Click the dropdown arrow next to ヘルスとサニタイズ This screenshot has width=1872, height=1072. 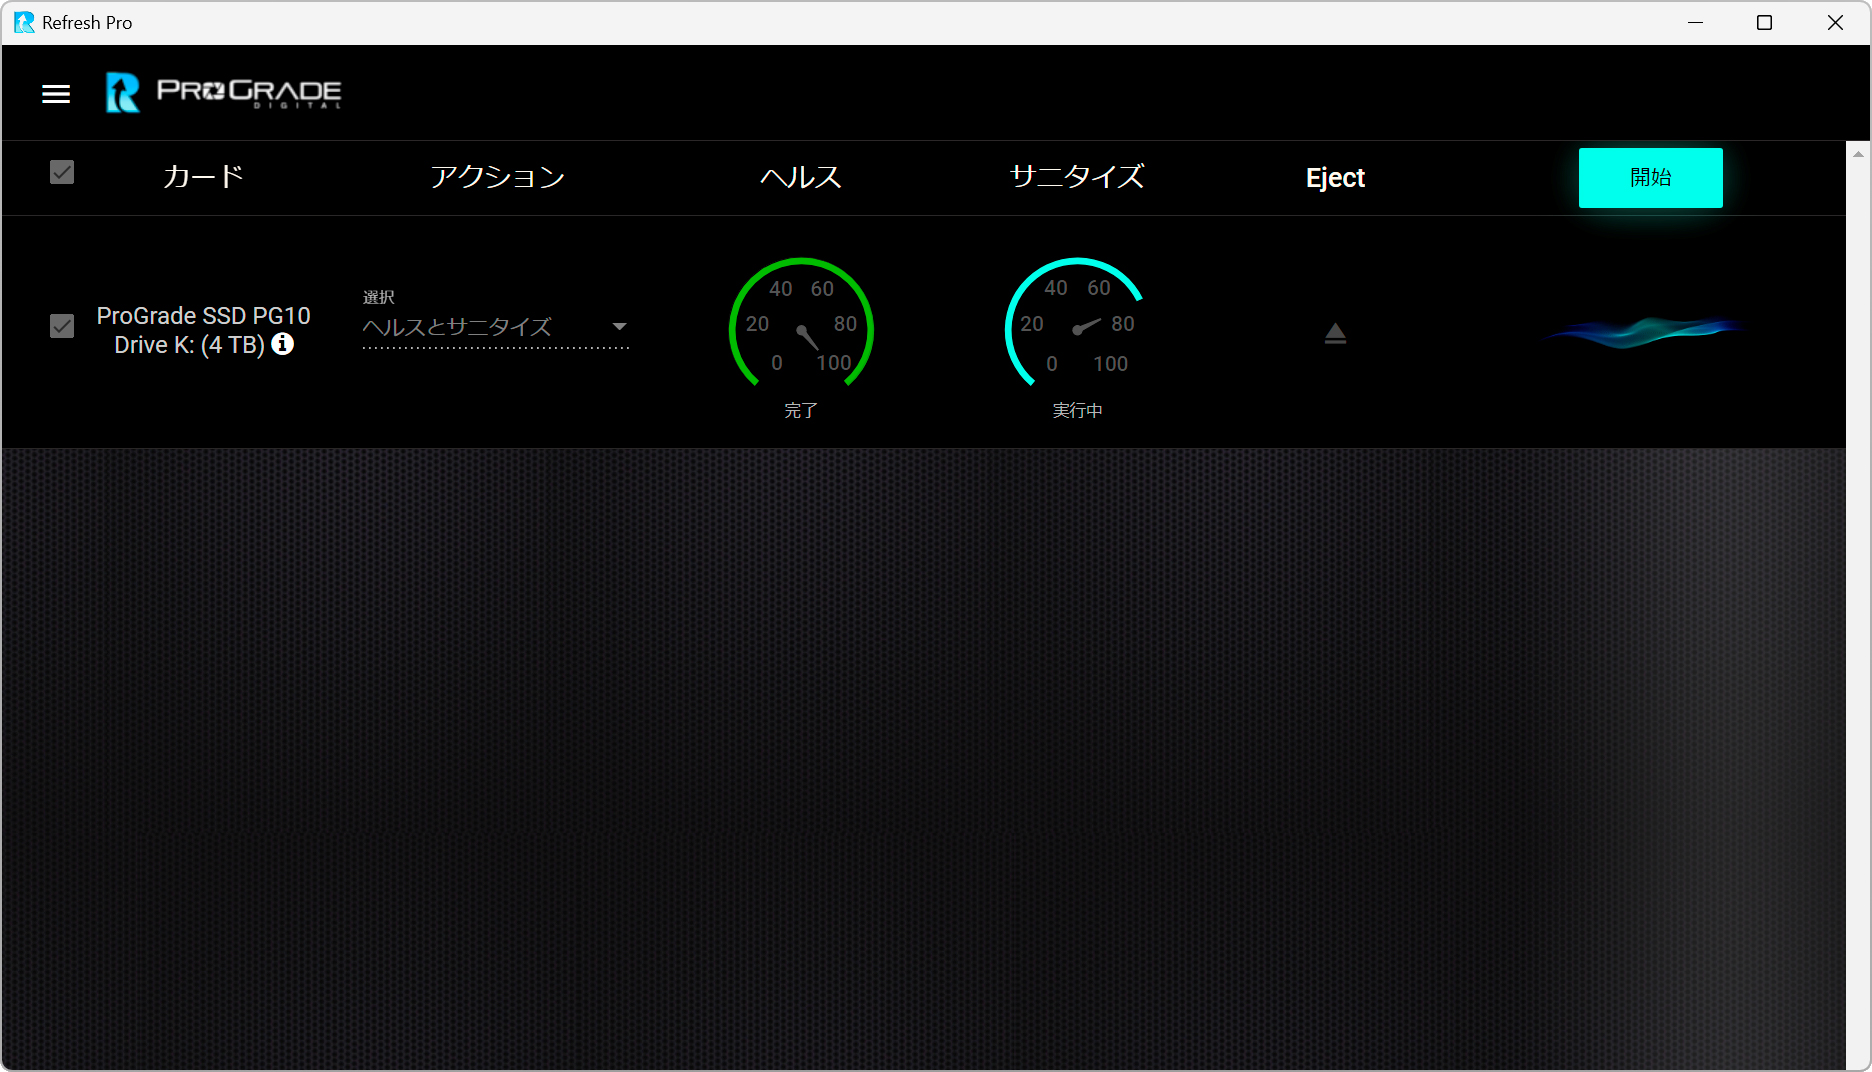tap(620, 327)
